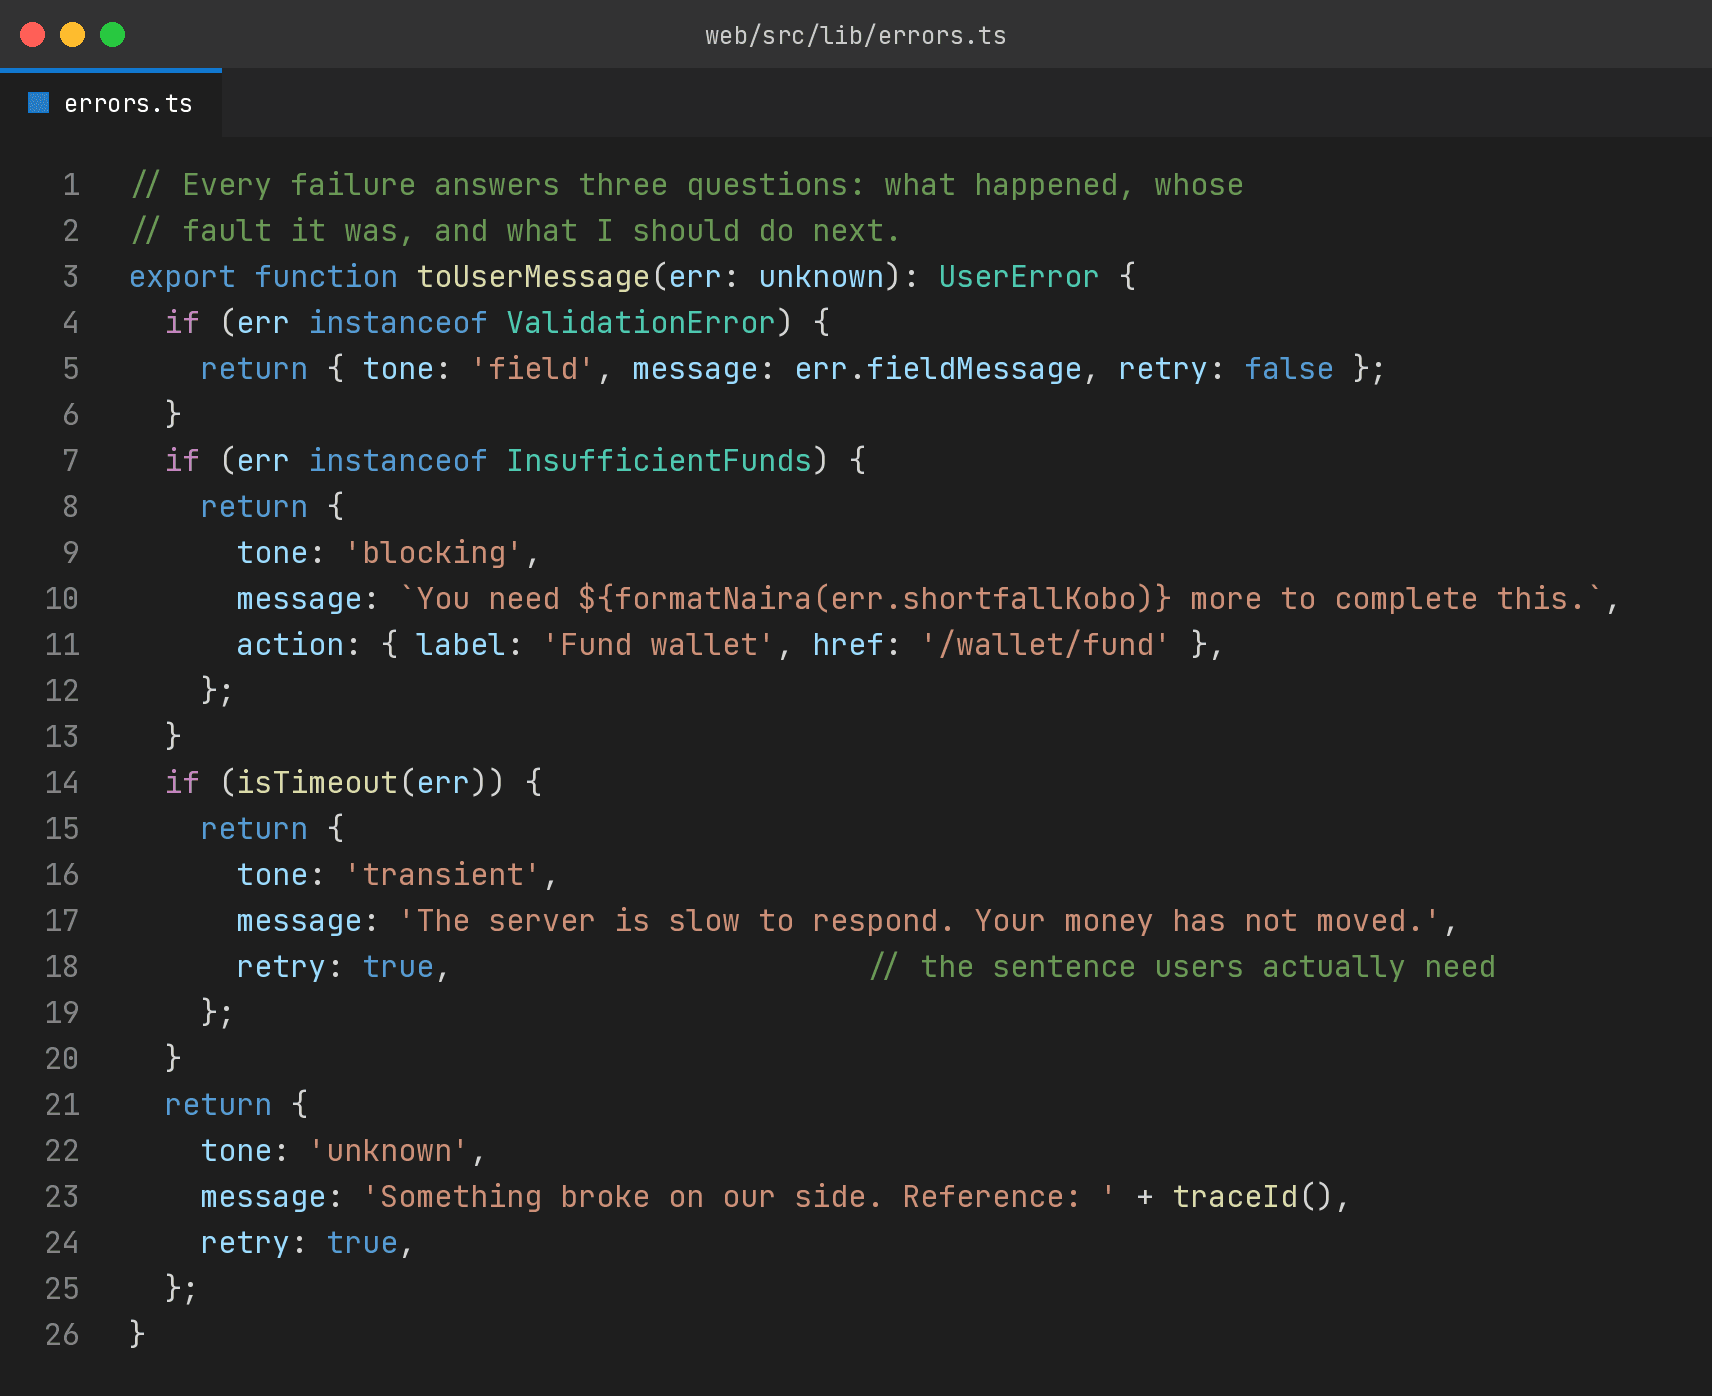
Task: Click line number 1 in the gutter
Action: [x=71, y=185]
